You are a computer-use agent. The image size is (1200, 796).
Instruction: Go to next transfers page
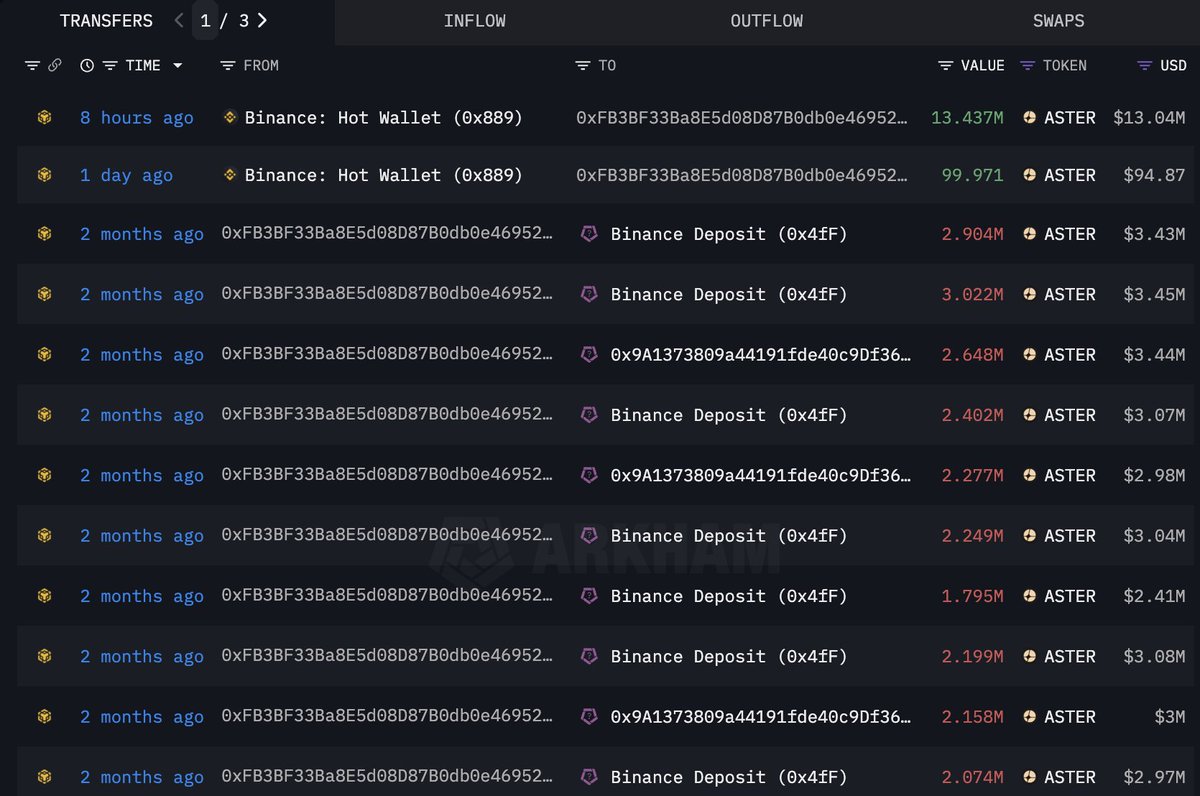point(263,21)
